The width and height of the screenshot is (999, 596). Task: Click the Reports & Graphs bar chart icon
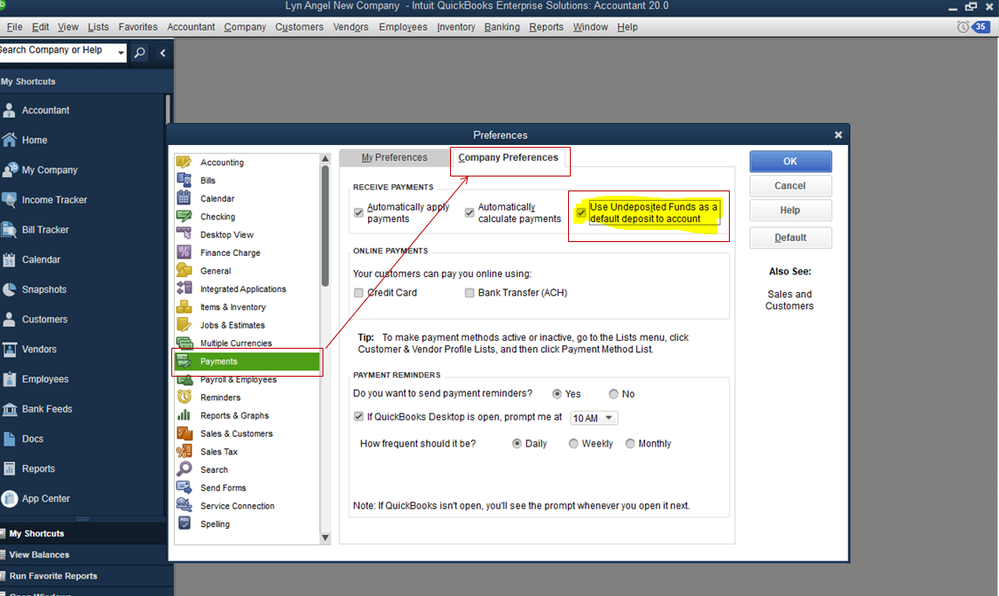[184, 415]
